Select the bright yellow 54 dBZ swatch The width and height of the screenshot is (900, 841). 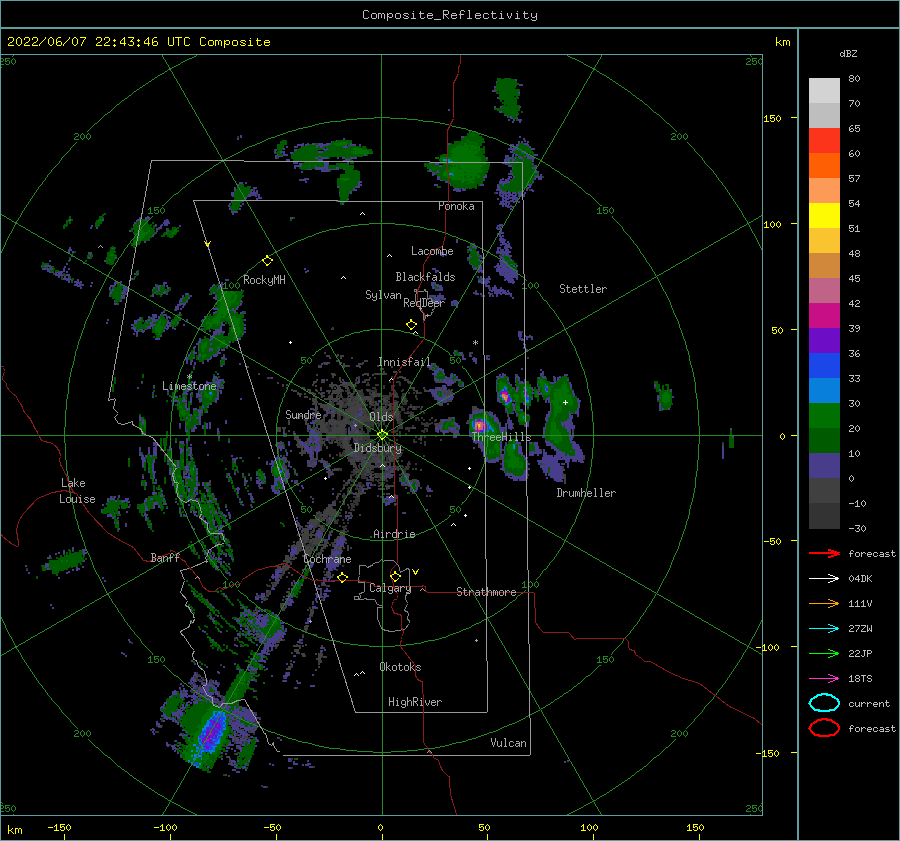824,215
